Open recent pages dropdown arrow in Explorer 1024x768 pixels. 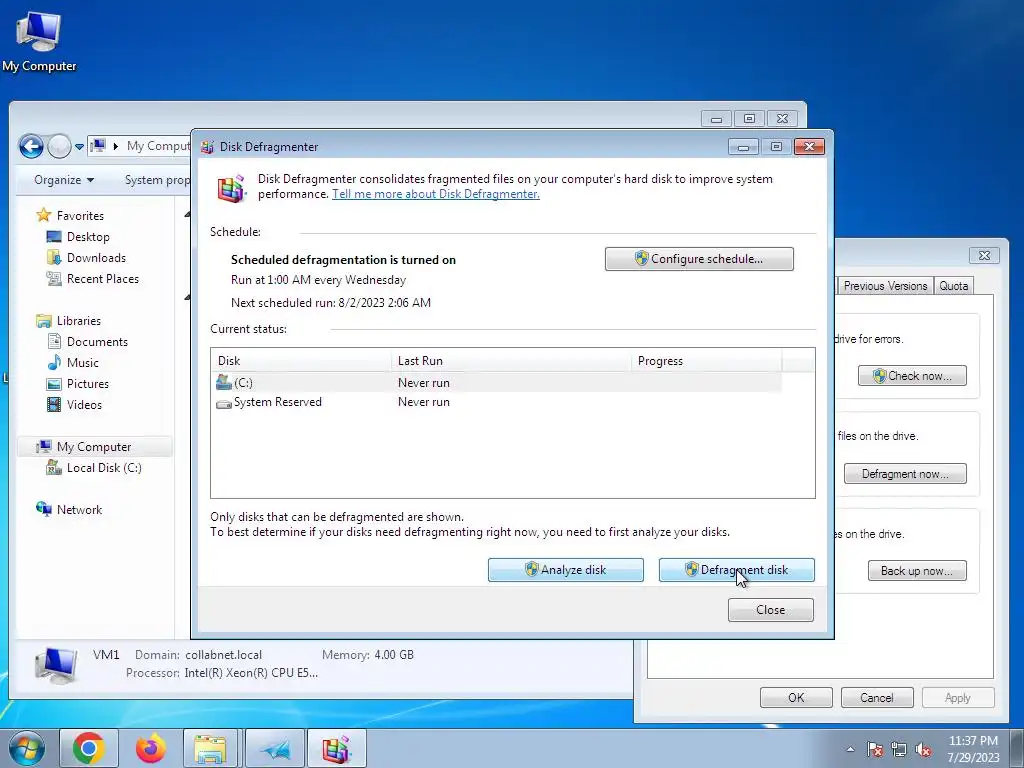79,146
